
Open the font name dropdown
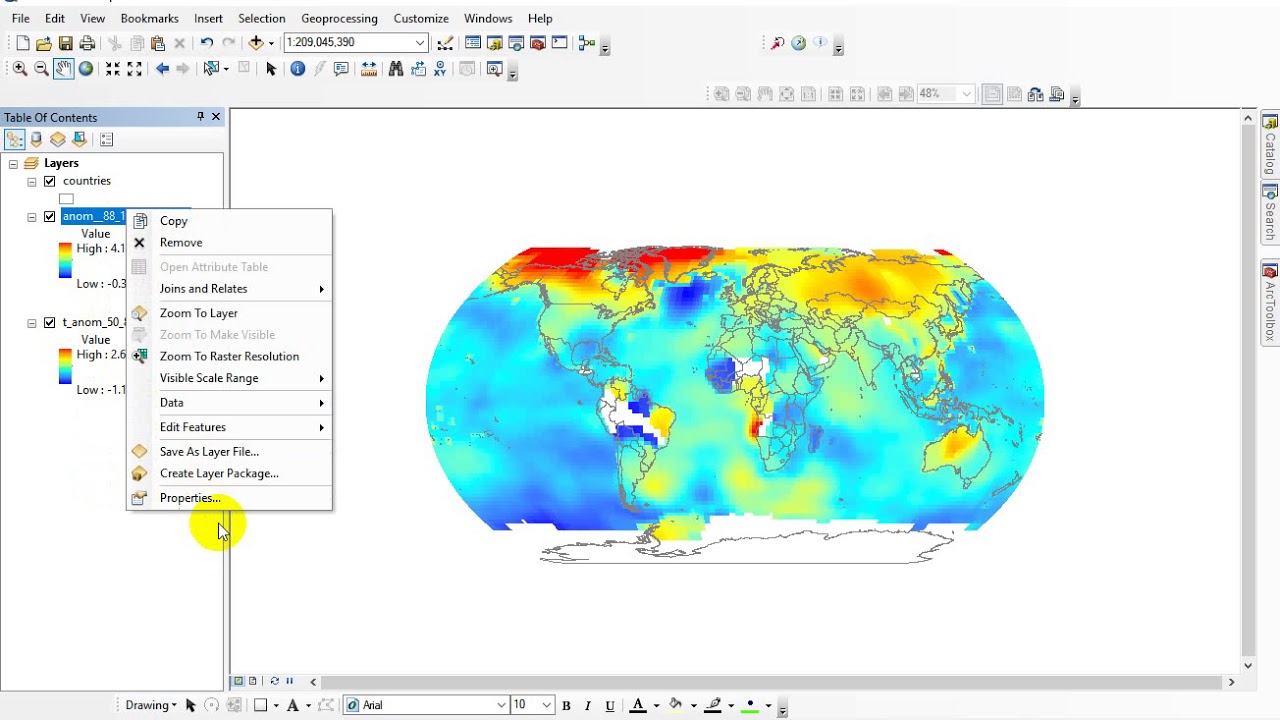(x=501, y=705)
